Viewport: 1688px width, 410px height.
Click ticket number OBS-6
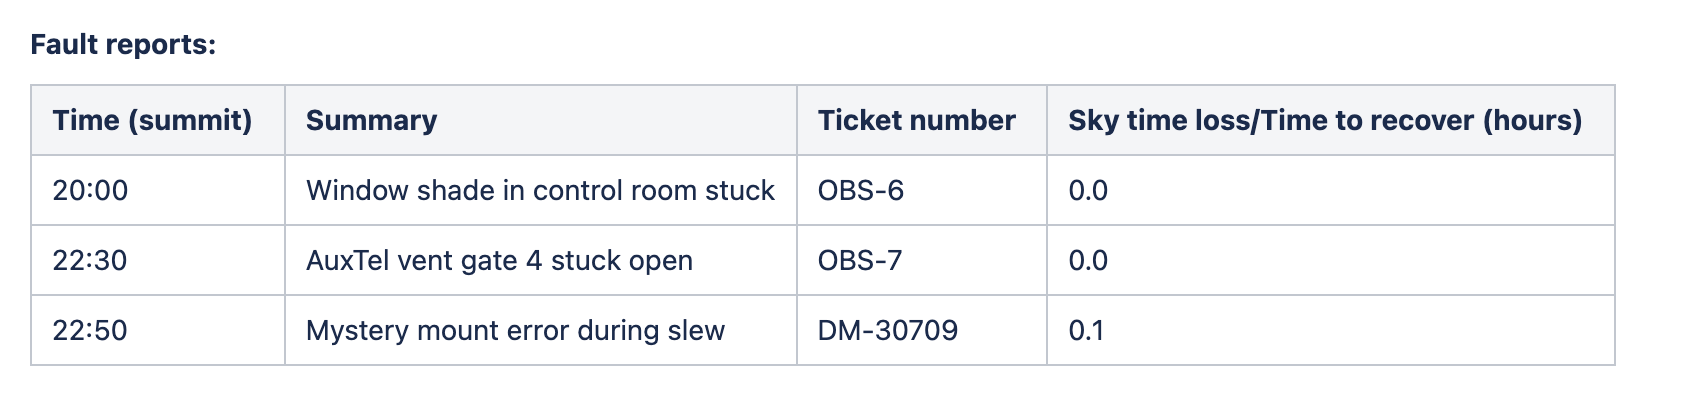[860, 191]
